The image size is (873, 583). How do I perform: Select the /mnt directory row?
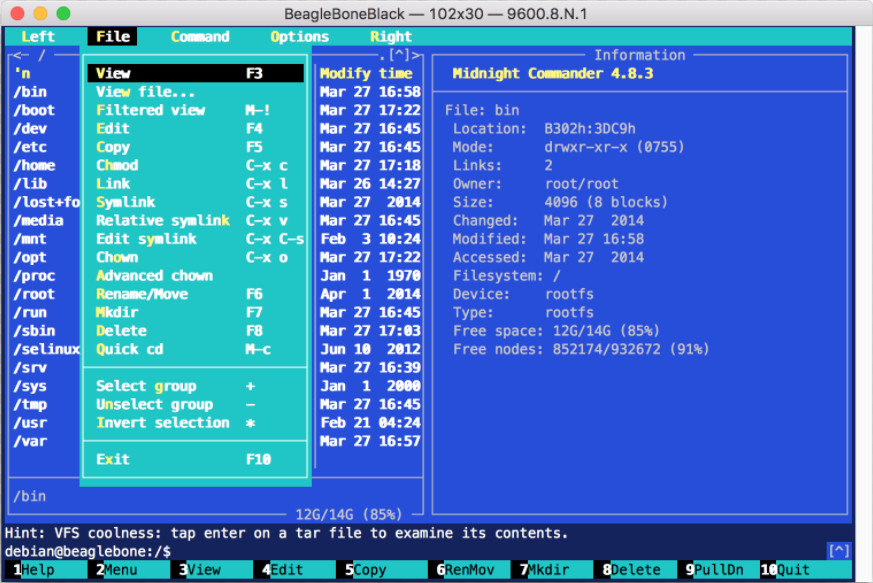[x=31, y=238]
